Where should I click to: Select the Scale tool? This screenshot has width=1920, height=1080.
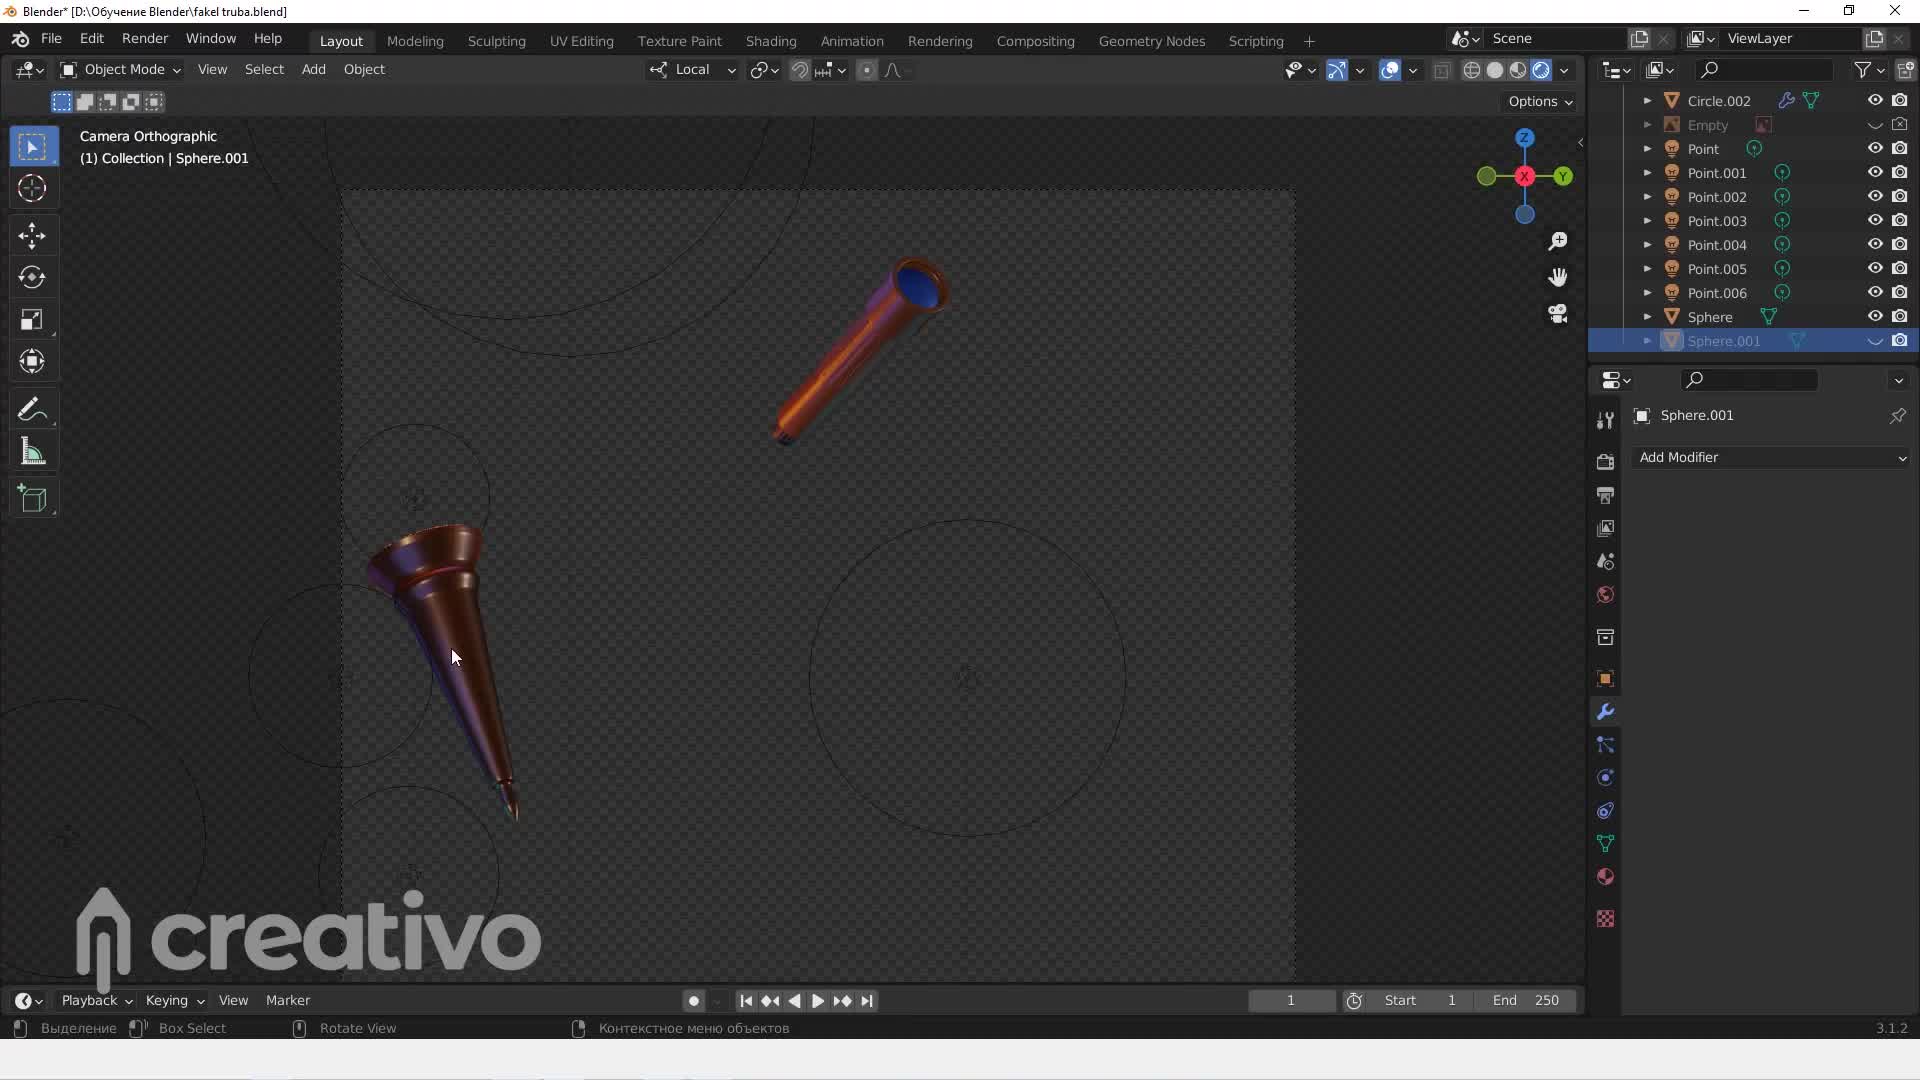[x=32, y=320]
